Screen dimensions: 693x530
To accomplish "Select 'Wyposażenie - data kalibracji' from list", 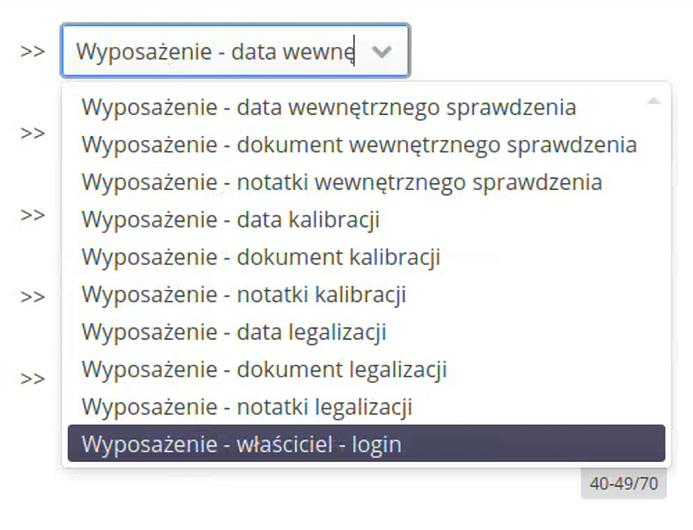I will (230, 219).
